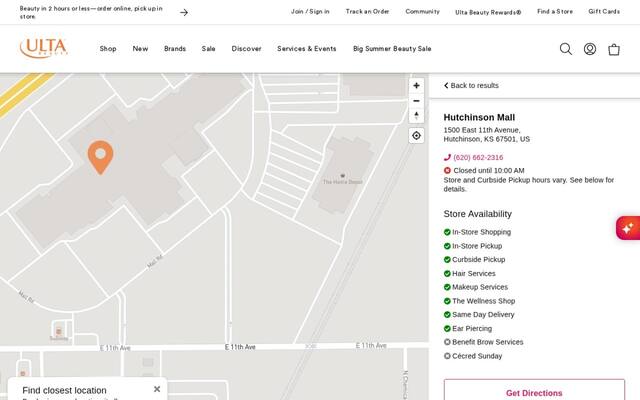Click the phone icon beside store number
Viewport: 640px width, 400px height.
tap(447, 158)
